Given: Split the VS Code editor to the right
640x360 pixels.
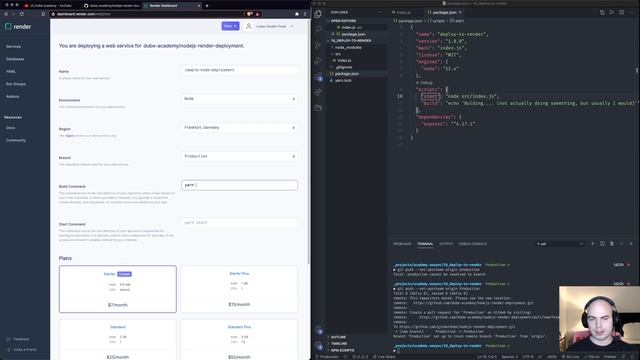Looking at the screenshot, I should (621, 12).
